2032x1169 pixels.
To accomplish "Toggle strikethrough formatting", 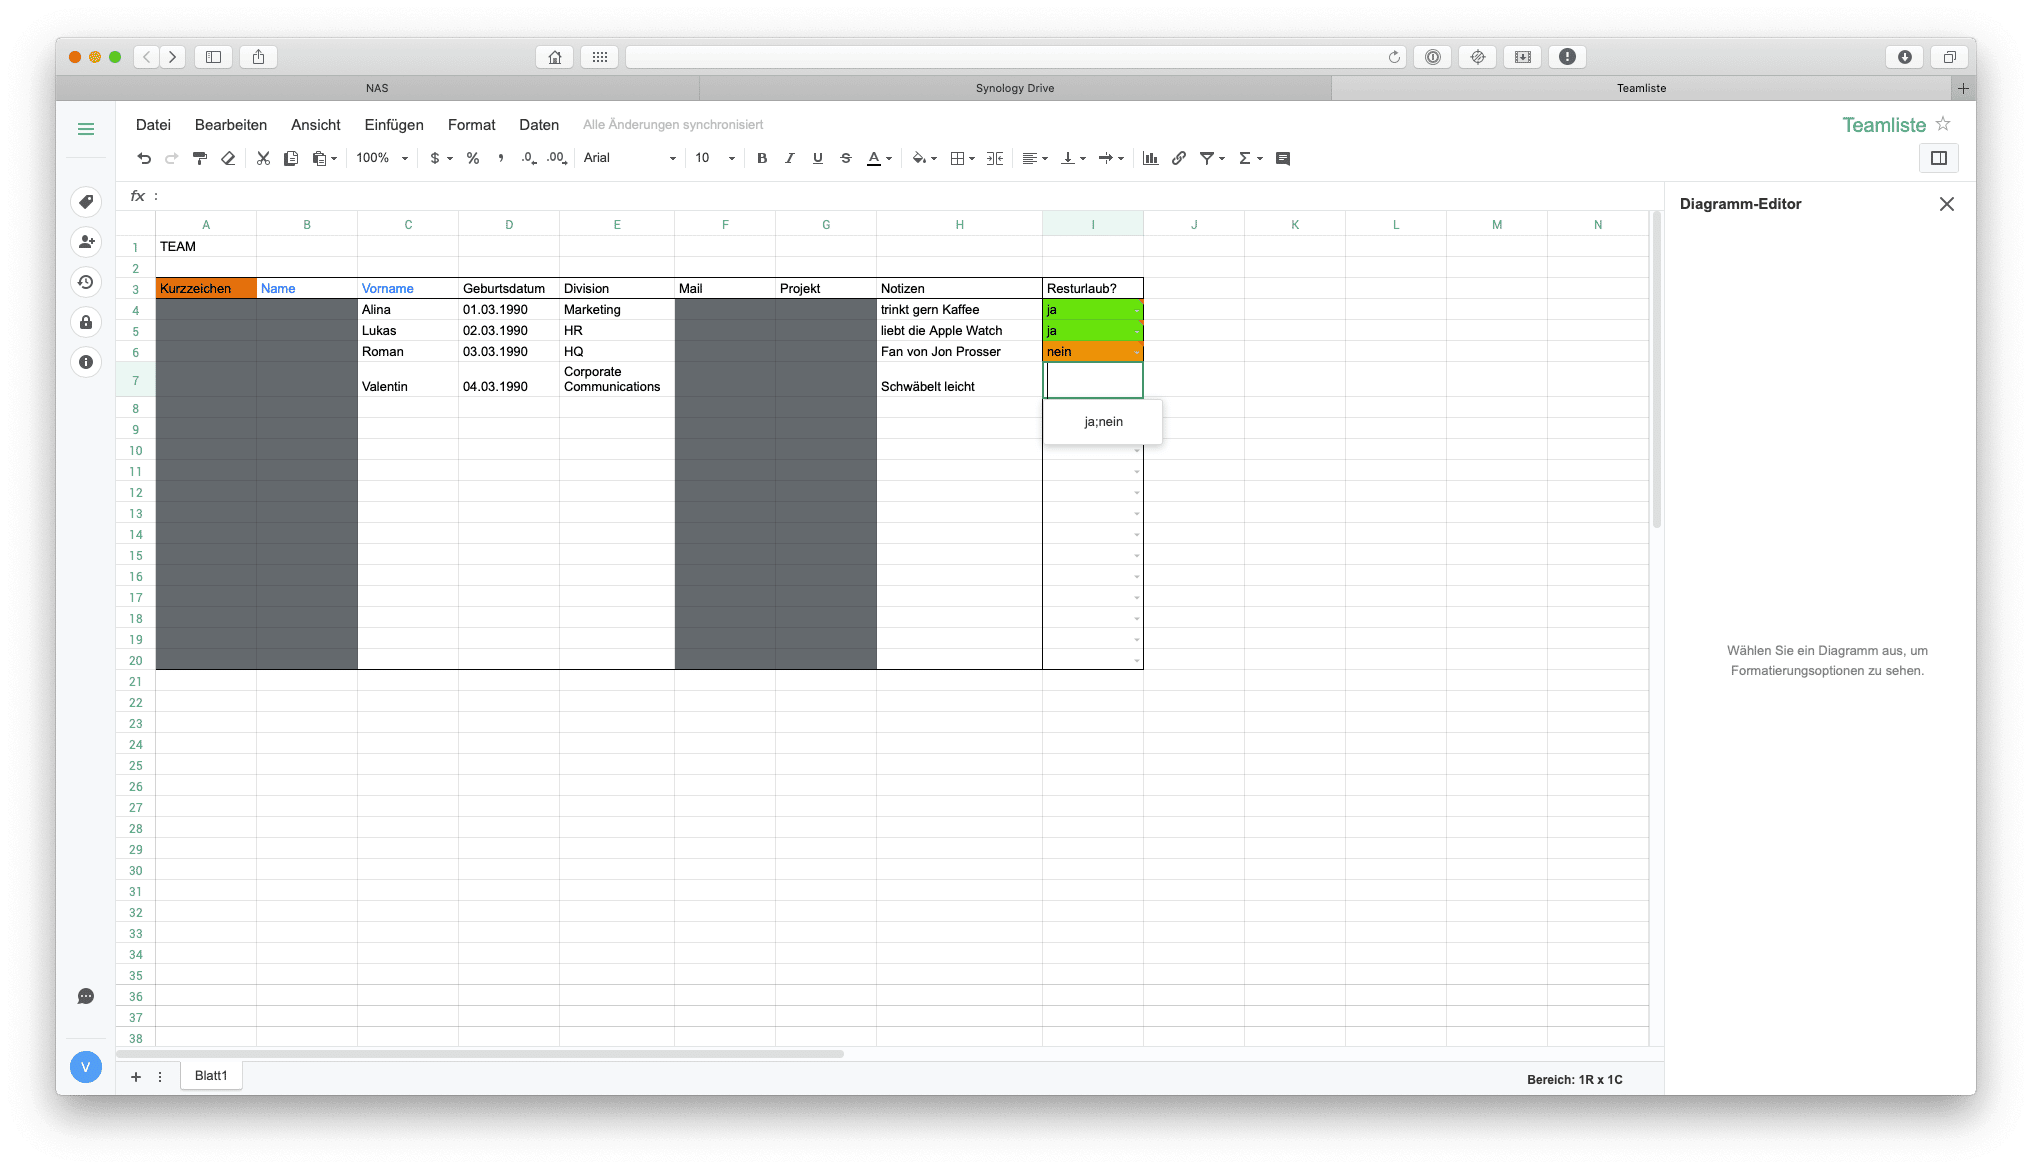I will pyautogui.click(x=846, y=158).
